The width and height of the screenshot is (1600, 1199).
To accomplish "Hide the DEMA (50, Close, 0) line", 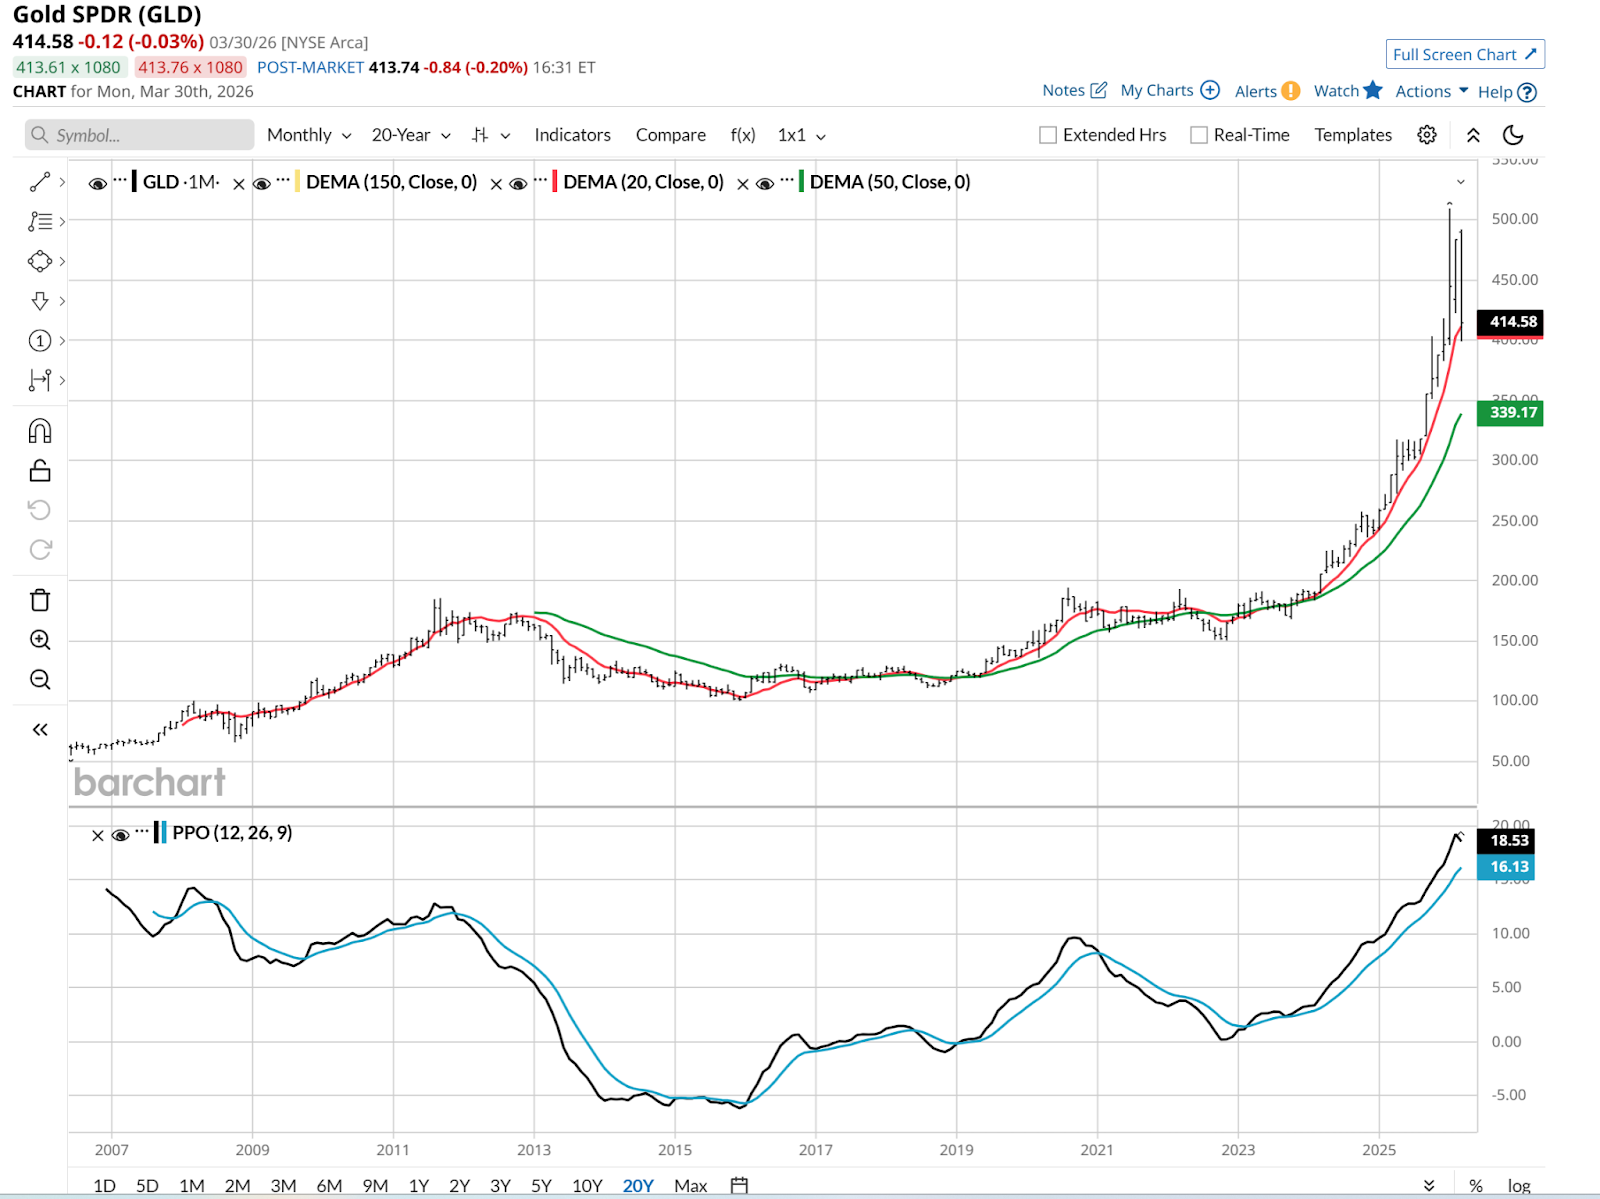I will click(765, 184).
